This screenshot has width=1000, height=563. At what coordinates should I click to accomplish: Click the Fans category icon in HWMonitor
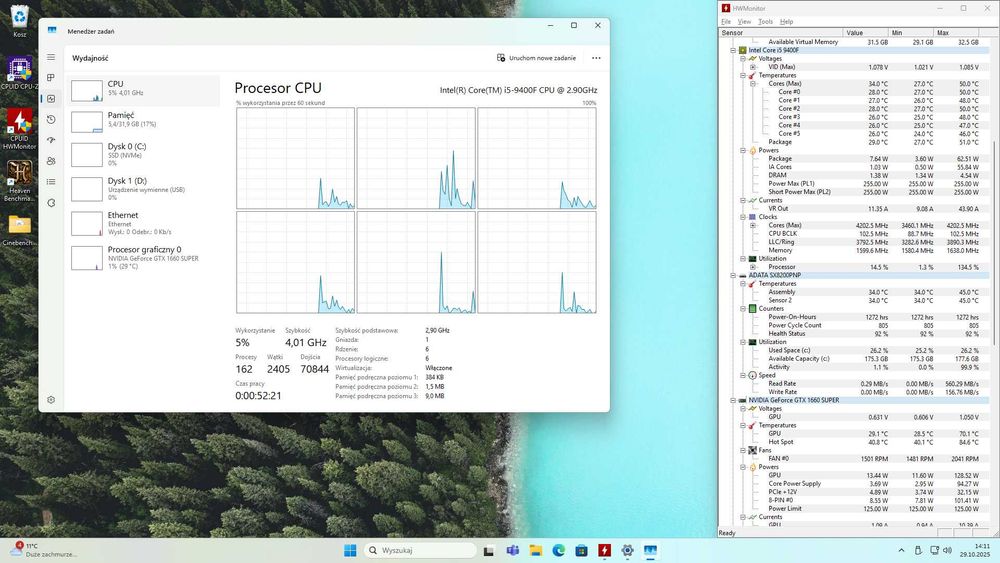[x=753, y=450]
